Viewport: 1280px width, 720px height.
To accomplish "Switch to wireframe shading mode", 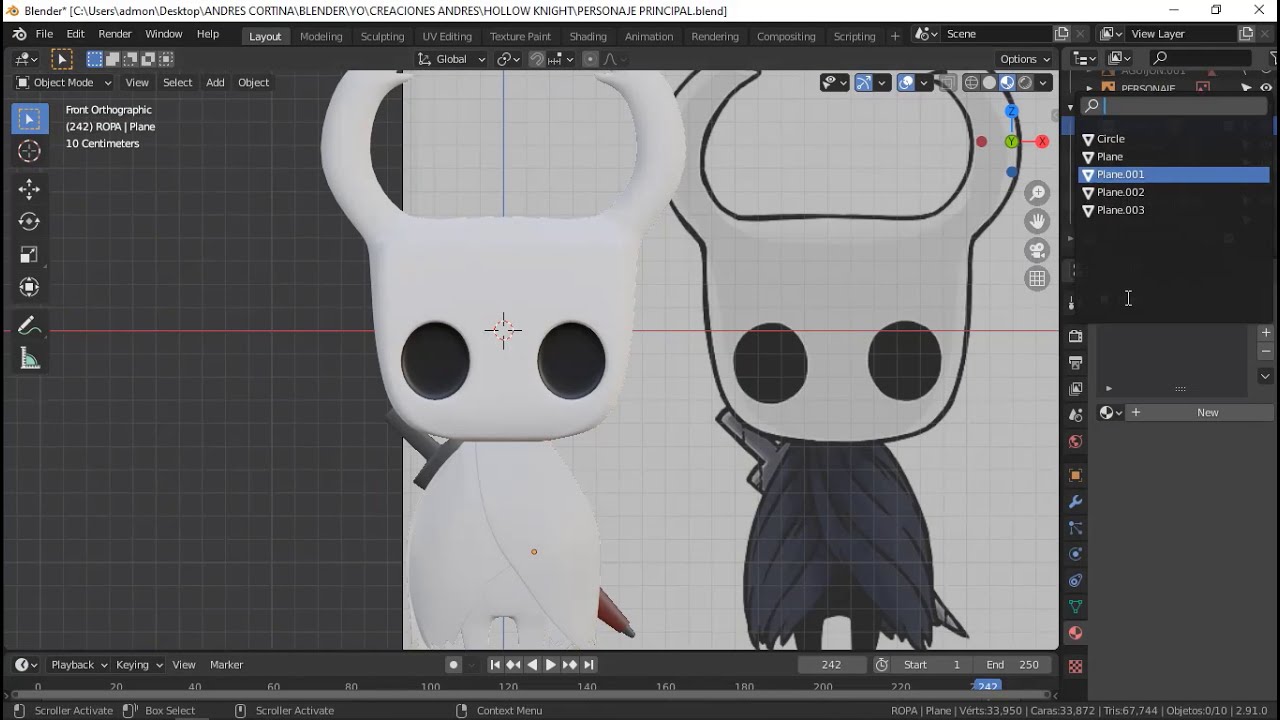I will 971,83.
